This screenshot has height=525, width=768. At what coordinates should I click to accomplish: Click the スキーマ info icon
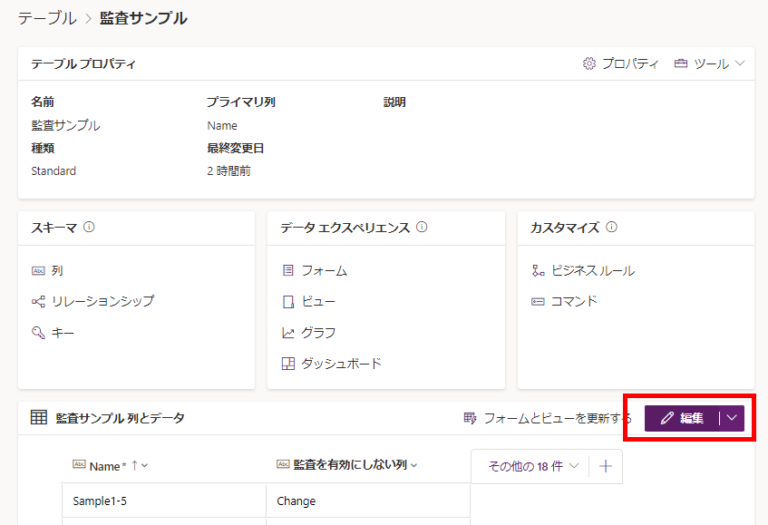tap(89, 227)
